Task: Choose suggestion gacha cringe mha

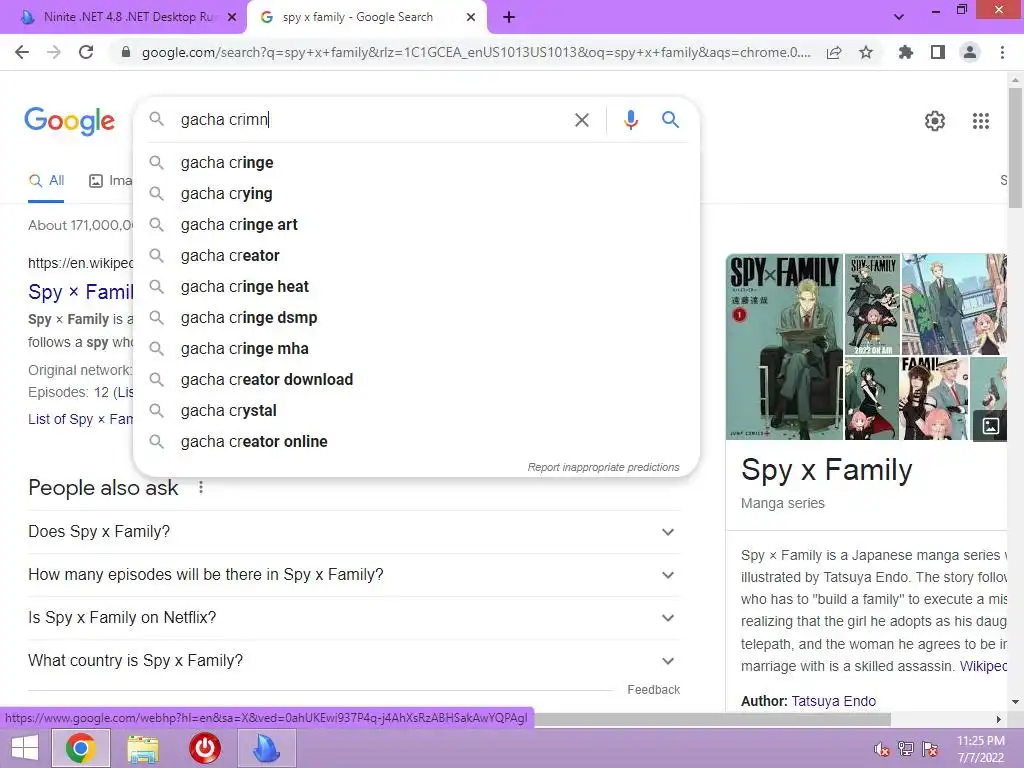Action: (x=416, y=349)
